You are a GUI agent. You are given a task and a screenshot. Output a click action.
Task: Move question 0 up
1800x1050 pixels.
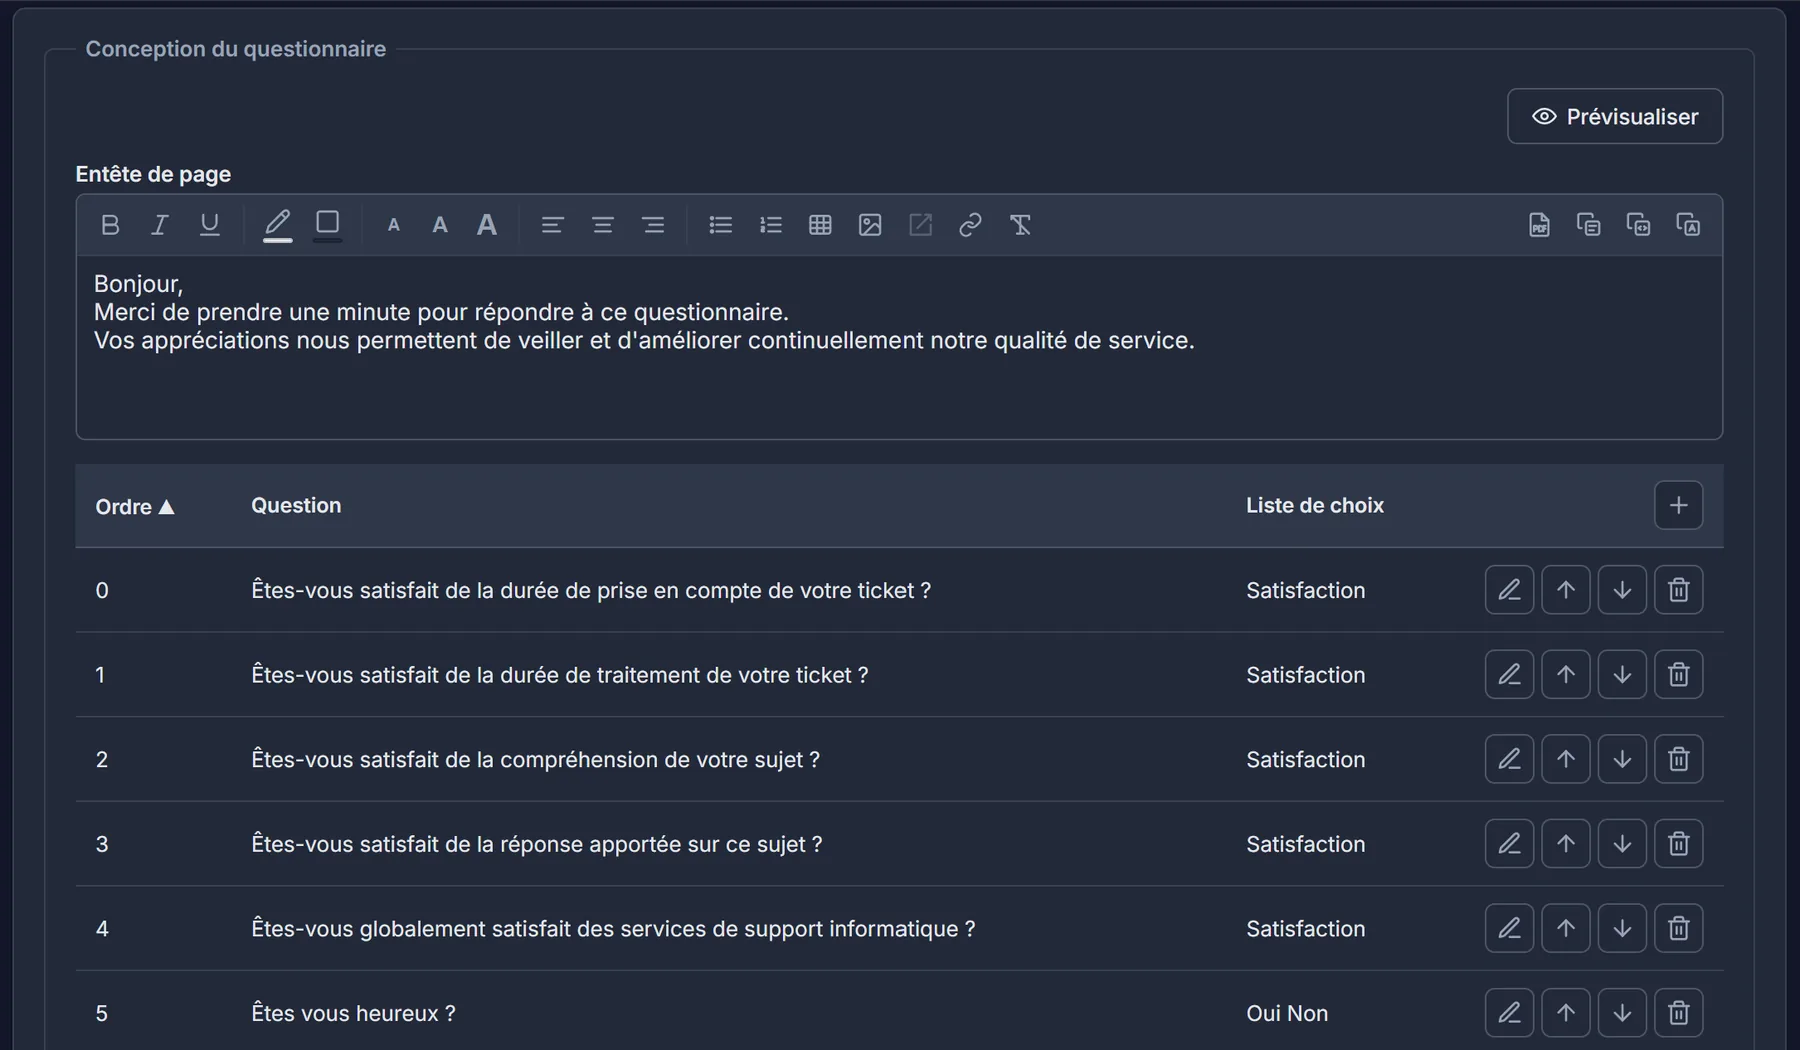pos(1565,590)
